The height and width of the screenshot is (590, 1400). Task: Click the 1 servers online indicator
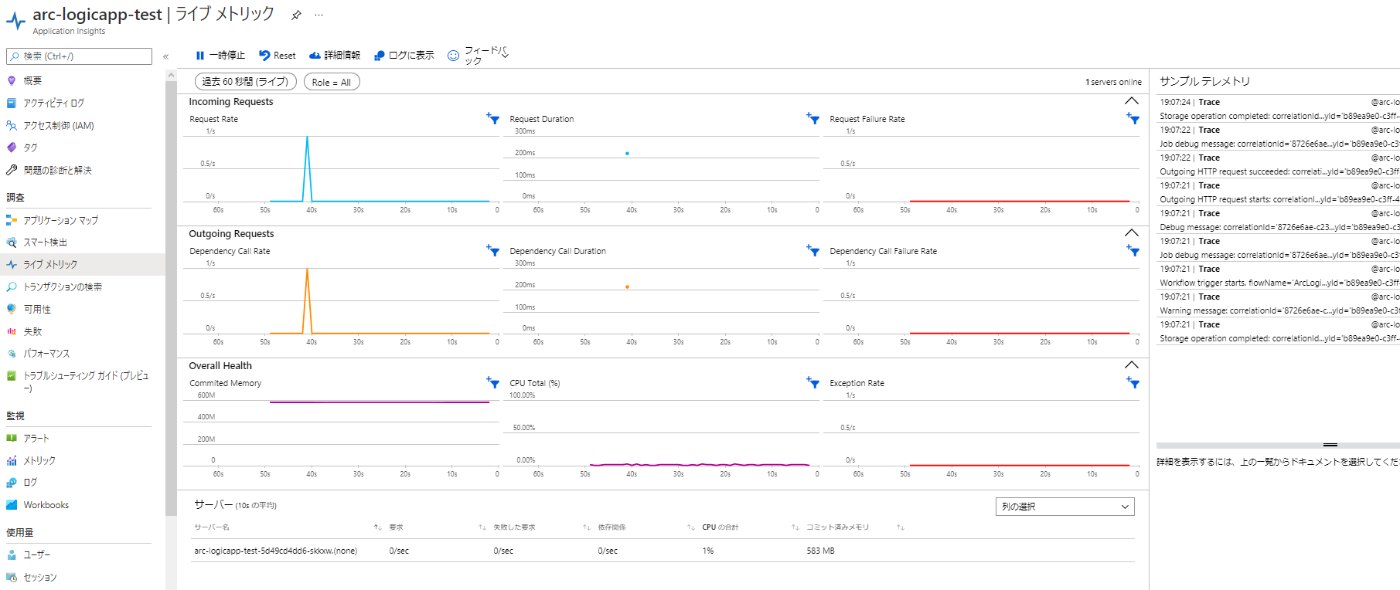pyautogui.click(x=1113, y=82)
